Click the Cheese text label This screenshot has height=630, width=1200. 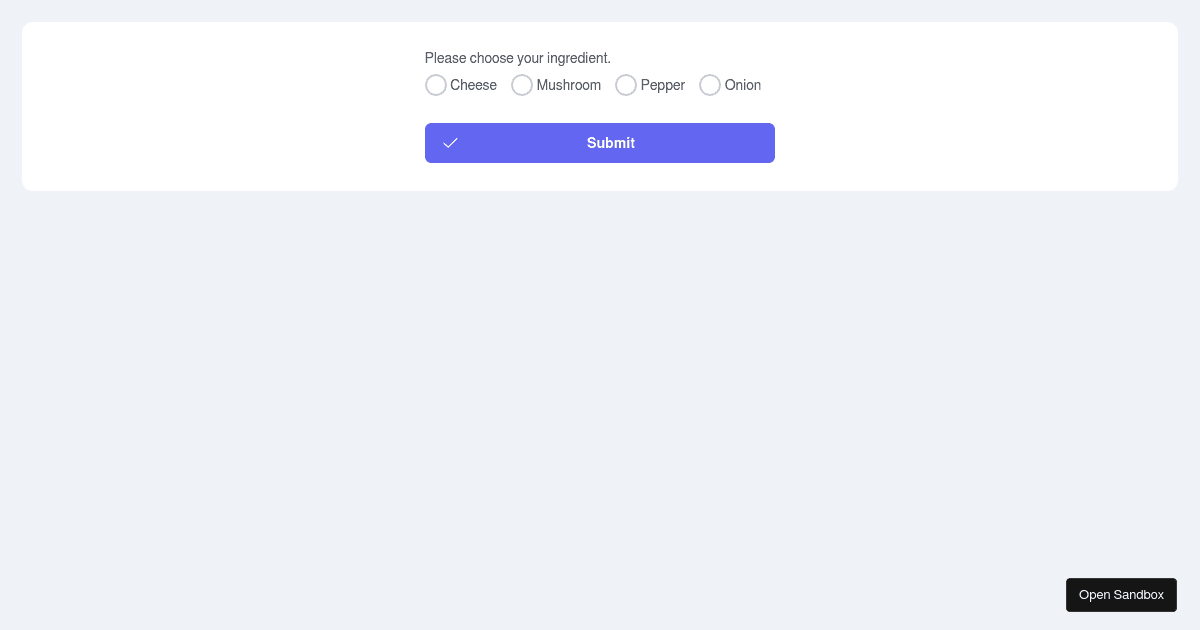[x=473, y=85]
